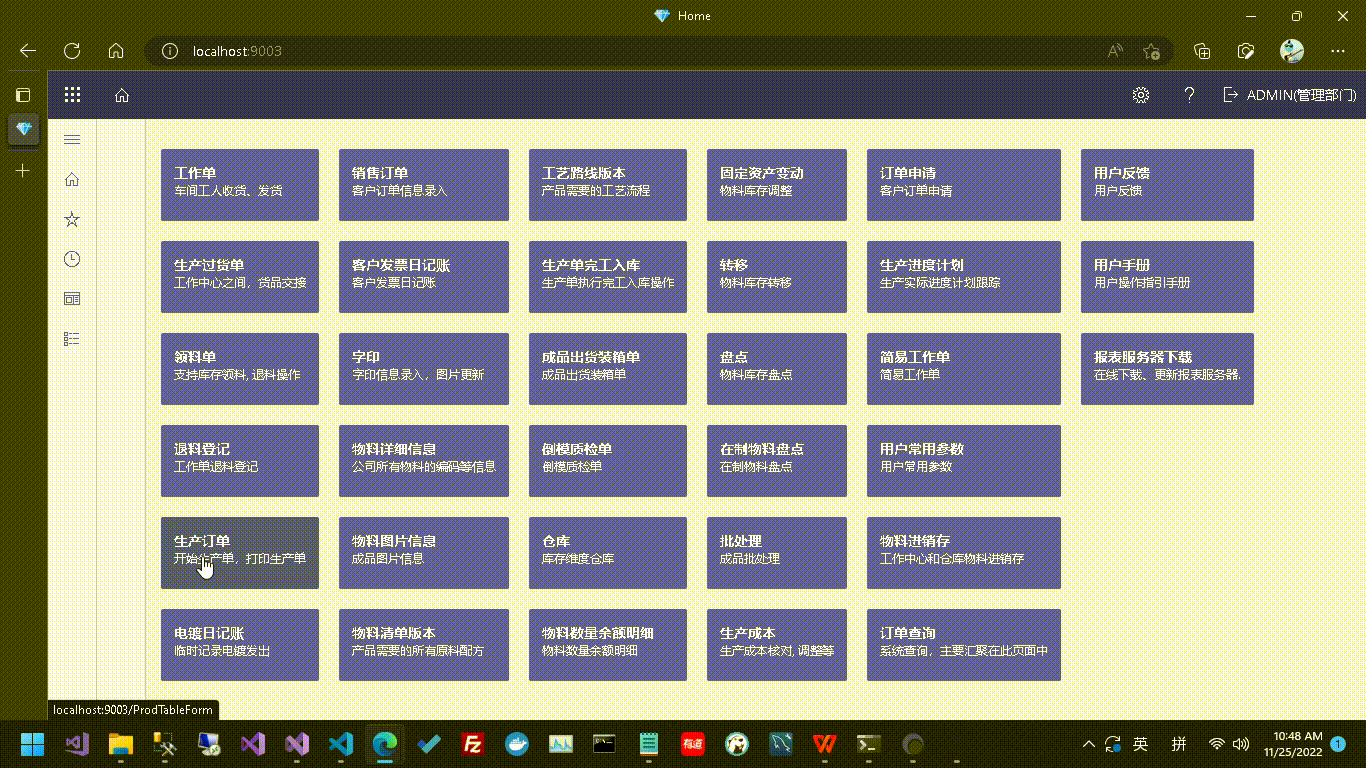The image size is (1366, 768).
Task: Open the clock history icon in the sidebar
Action: (71, 258)
